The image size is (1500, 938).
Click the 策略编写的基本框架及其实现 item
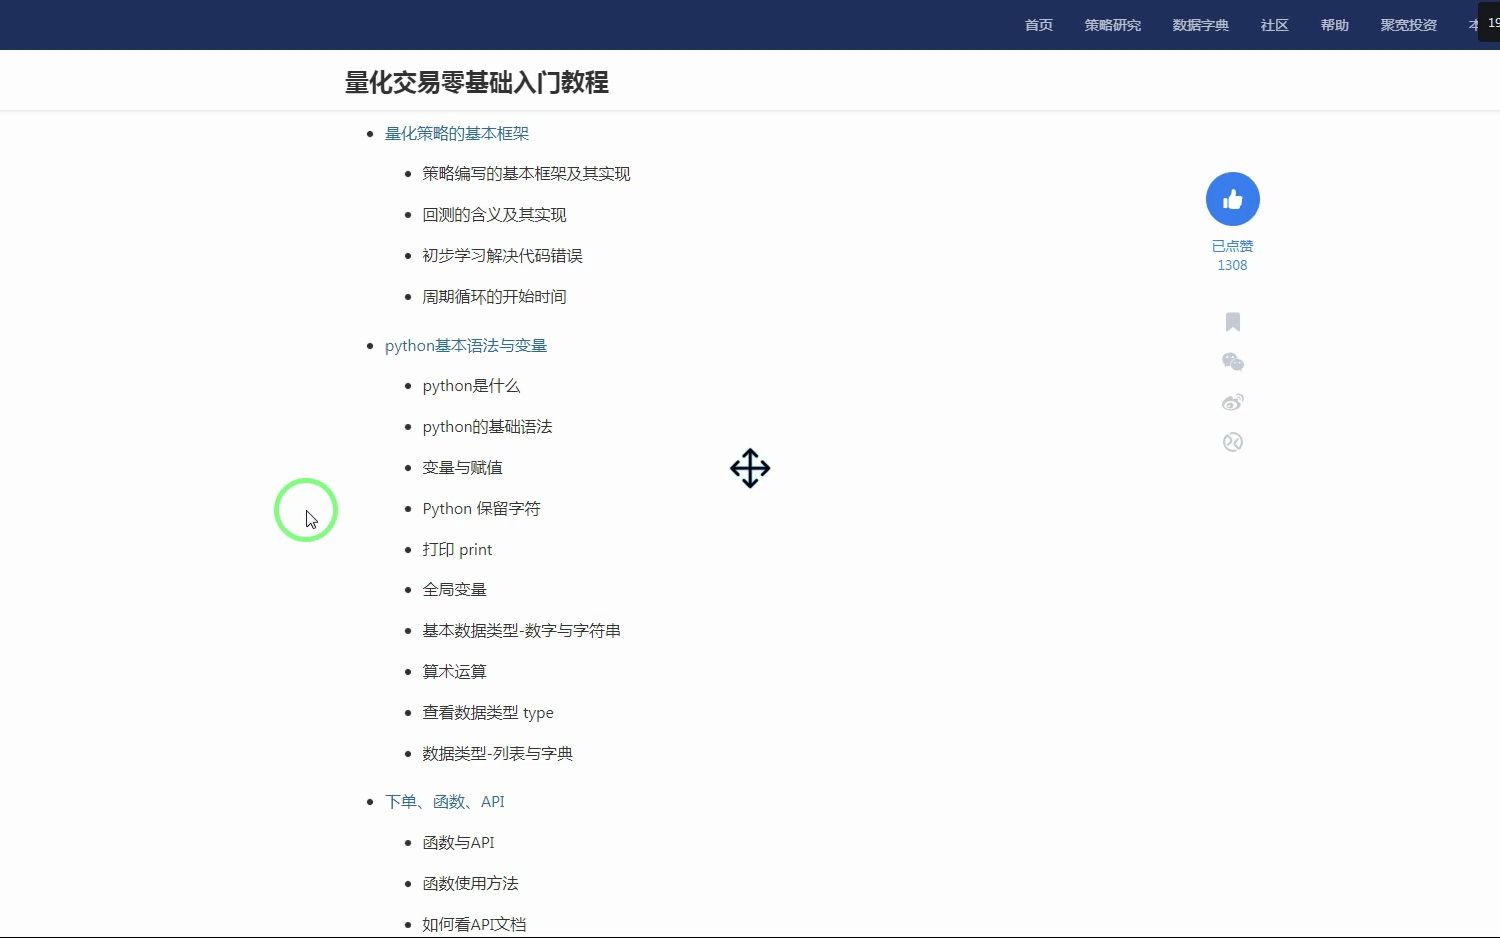pos(526,173)
